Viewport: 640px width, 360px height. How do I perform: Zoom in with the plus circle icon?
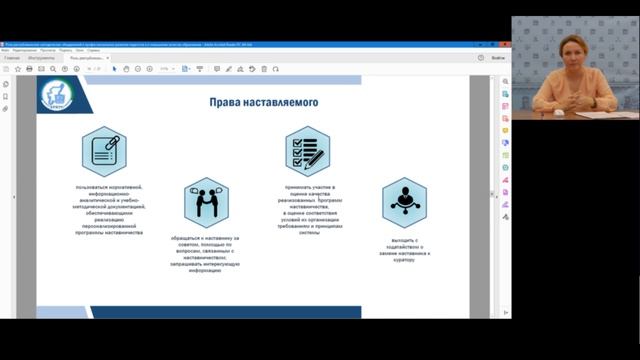[x=150, y=69]
